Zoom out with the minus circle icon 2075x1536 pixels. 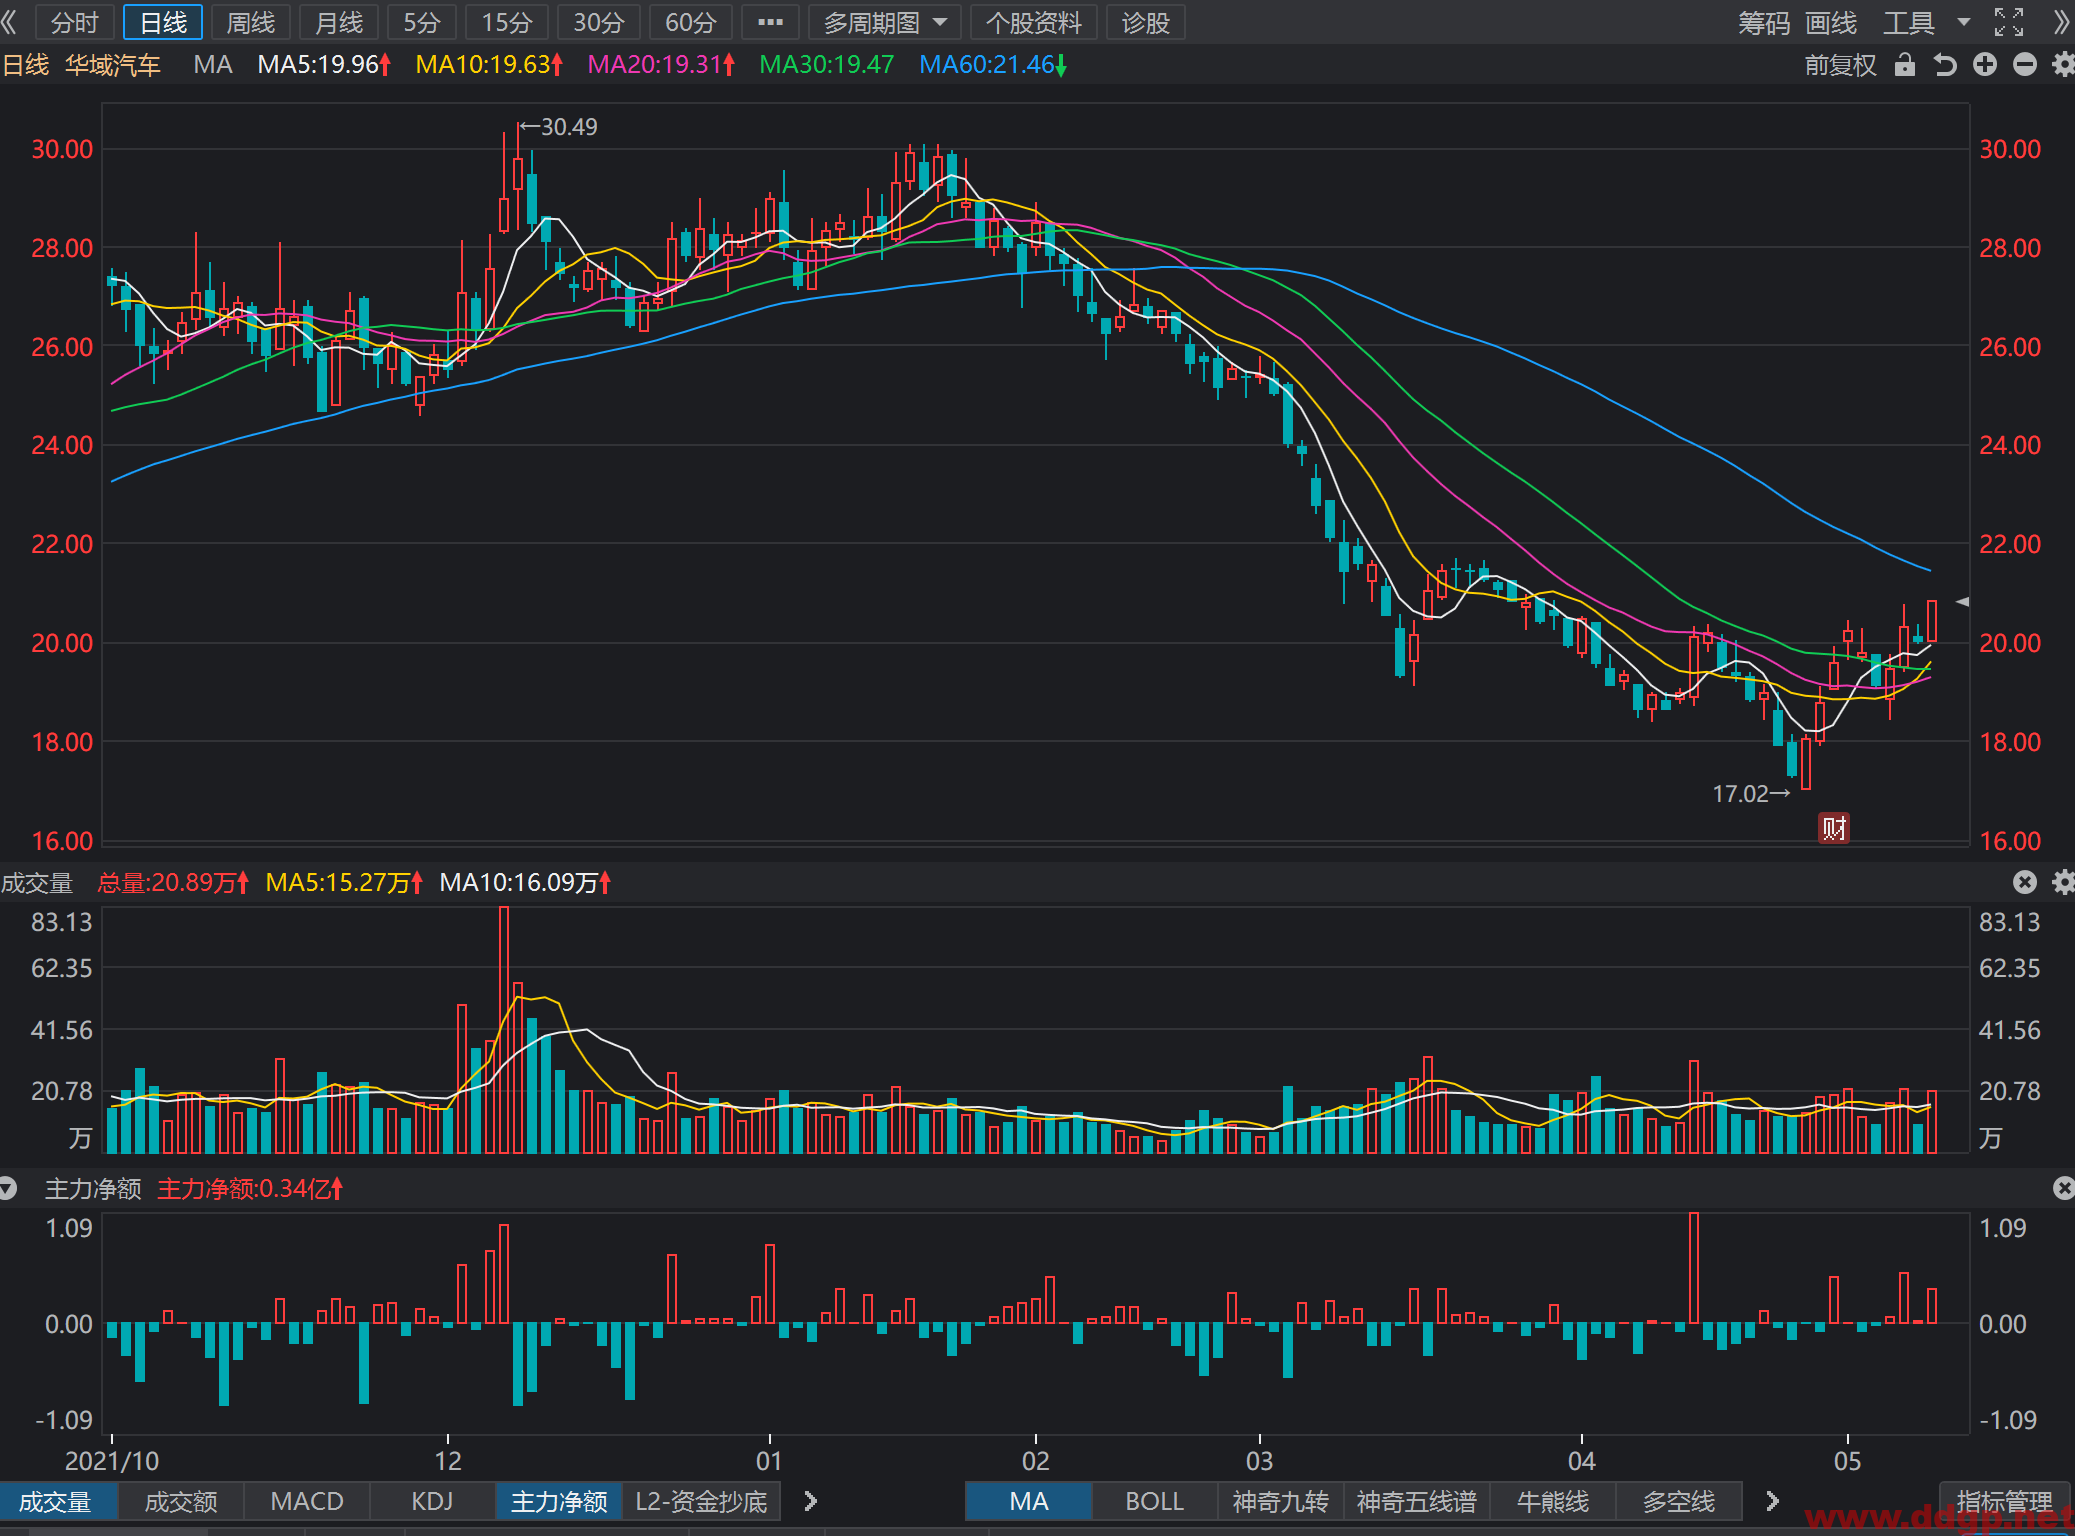2025,65
